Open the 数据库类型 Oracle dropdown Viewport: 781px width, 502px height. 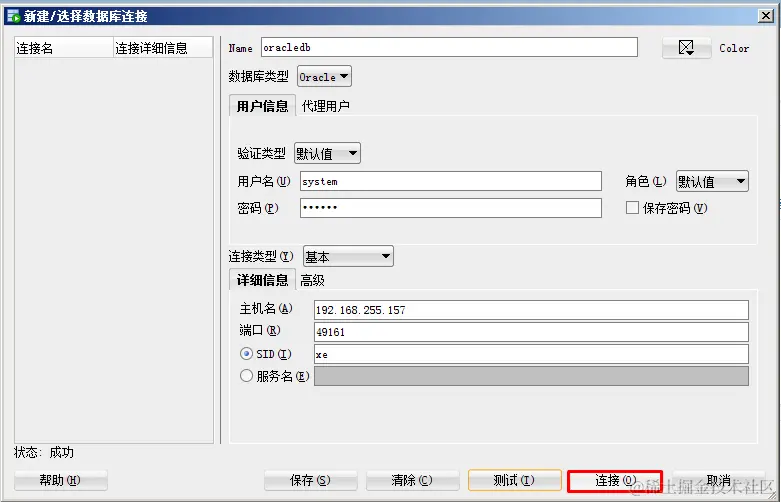324,77
